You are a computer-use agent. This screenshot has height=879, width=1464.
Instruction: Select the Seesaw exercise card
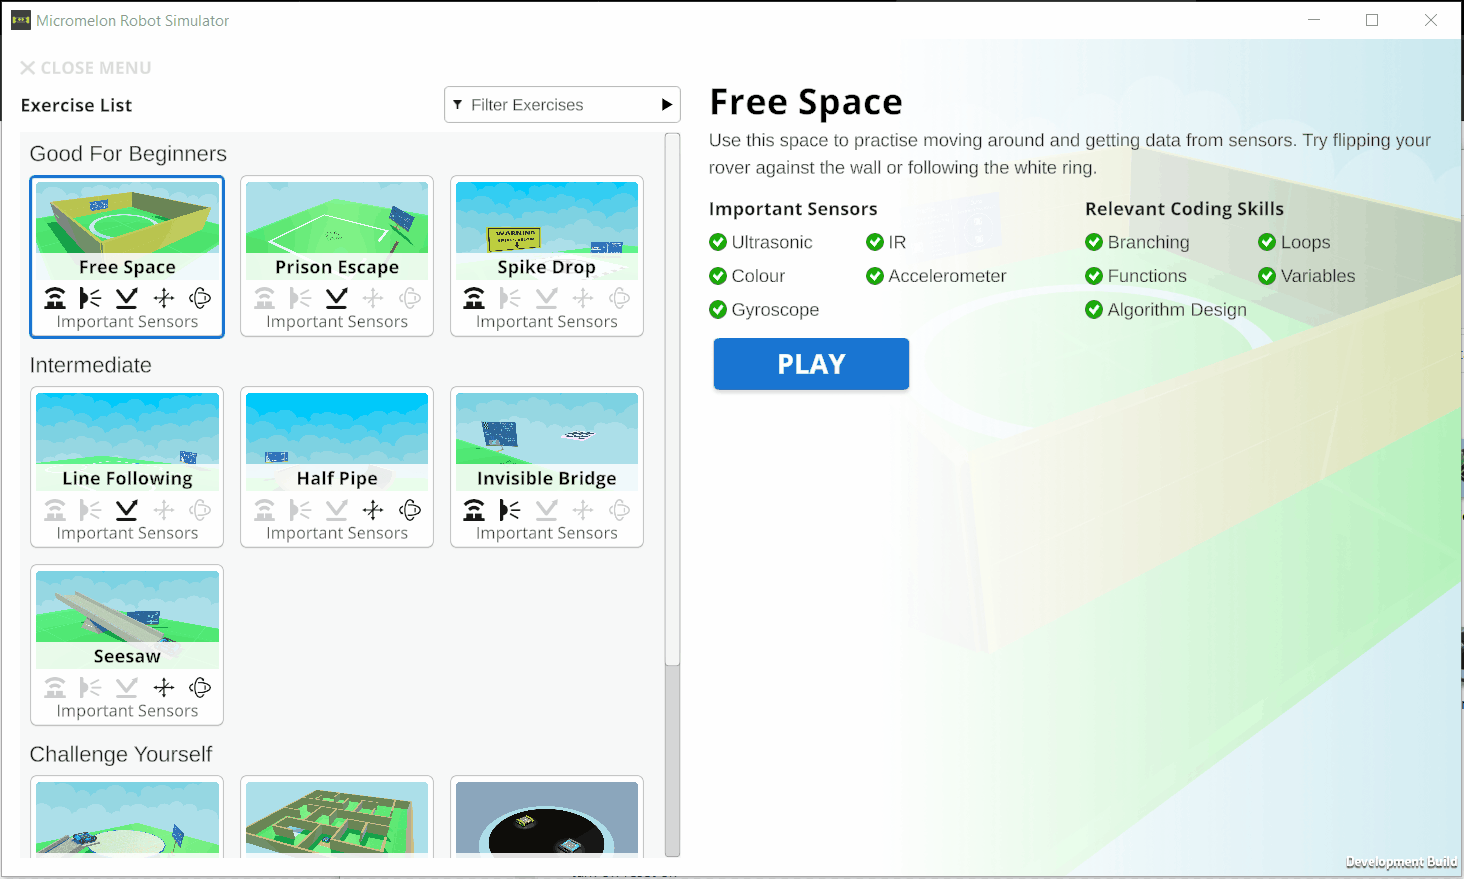pyautogui.click(x=127, y=621)
